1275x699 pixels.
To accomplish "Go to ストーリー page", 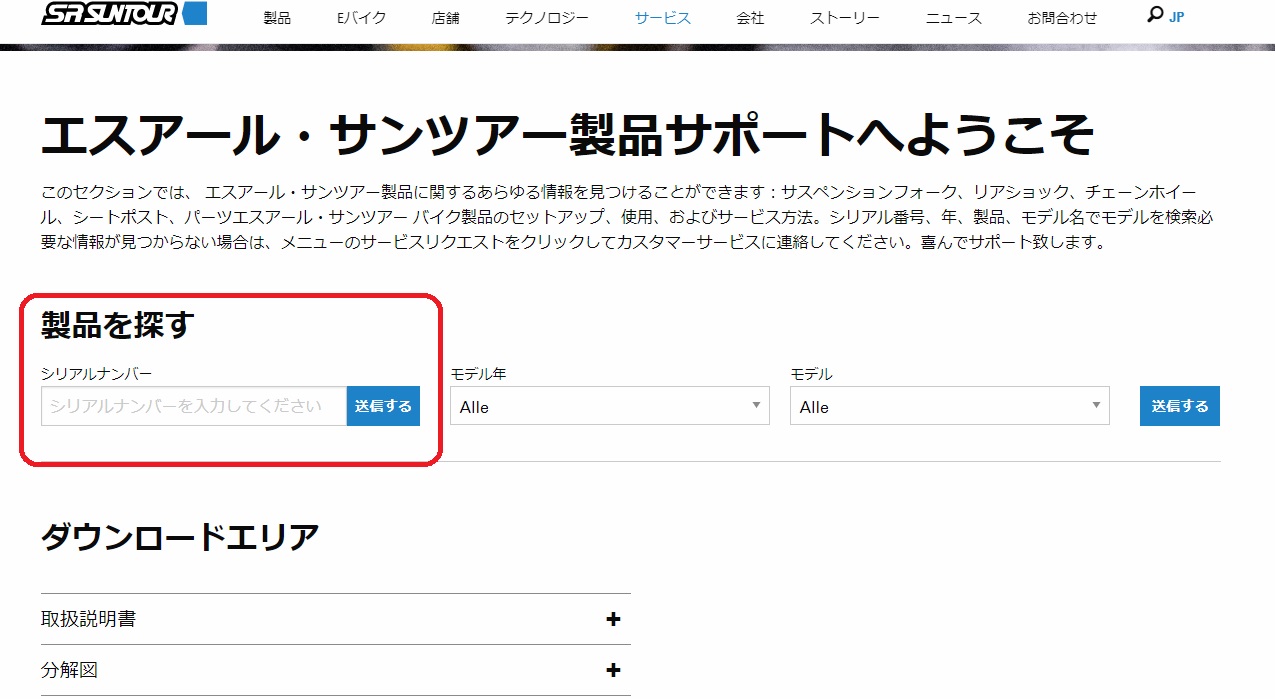I will (x=845, y=18).
